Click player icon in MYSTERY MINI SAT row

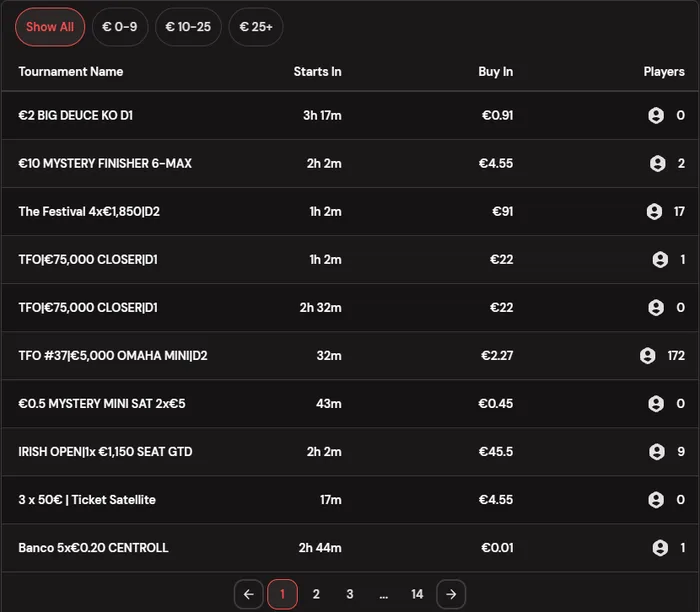[x=656, y=404]
